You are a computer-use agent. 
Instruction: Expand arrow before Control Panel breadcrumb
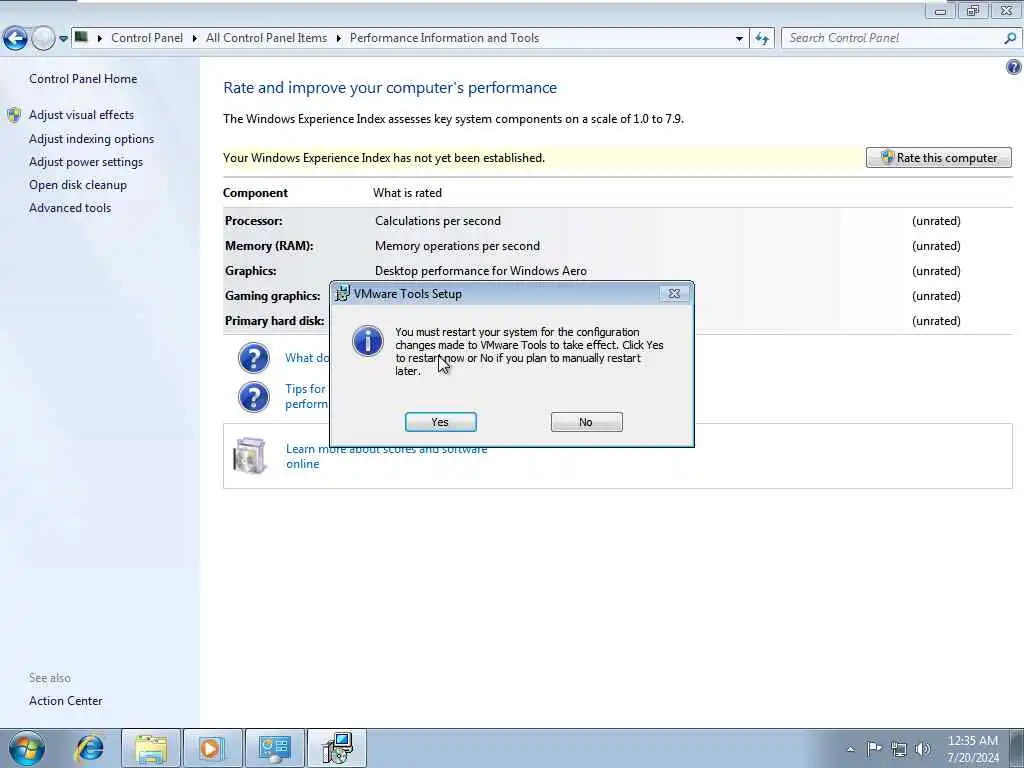pos(100,39)
